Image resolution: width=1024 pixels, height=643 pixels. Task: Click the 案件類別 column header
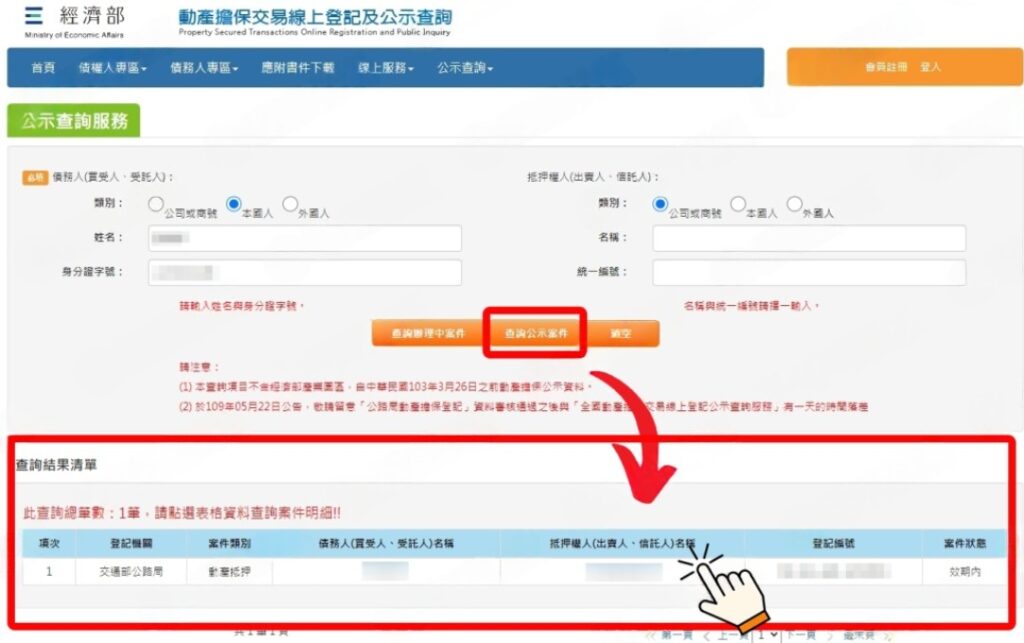(230, 543)
